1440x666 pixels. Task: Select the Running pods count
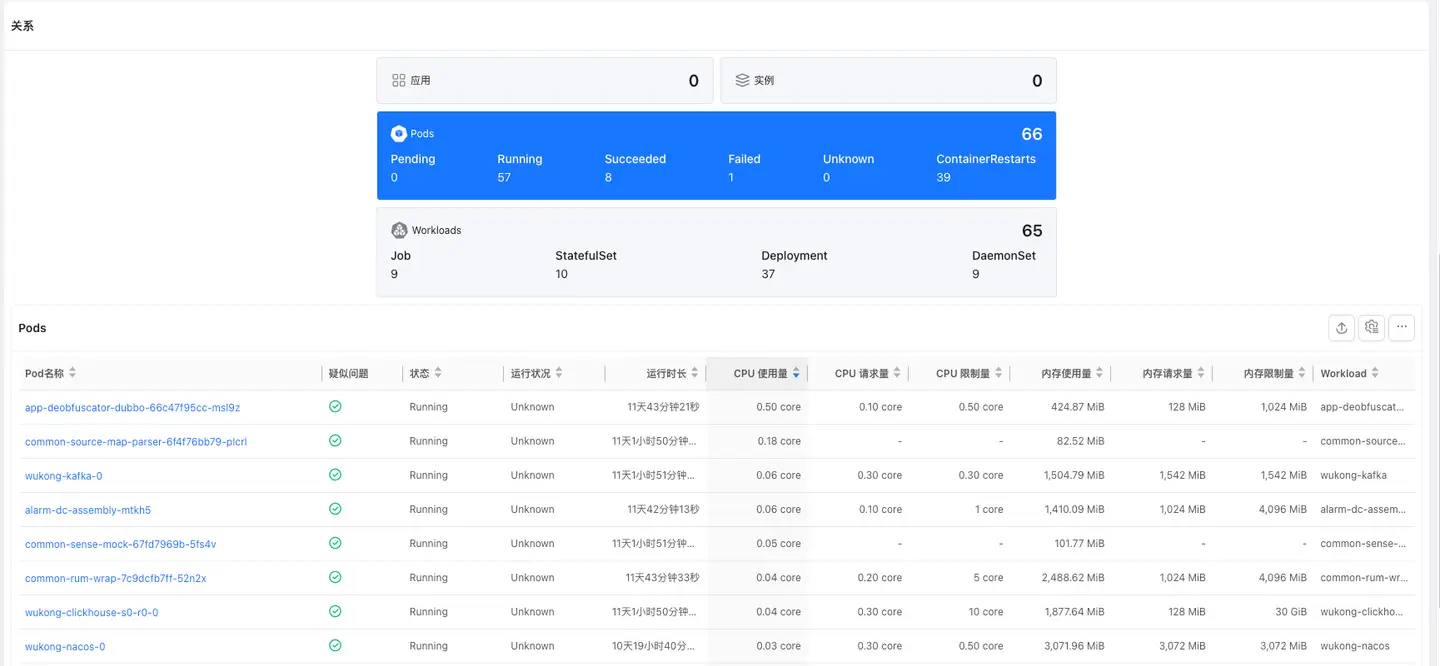click(x=504, y=177)
